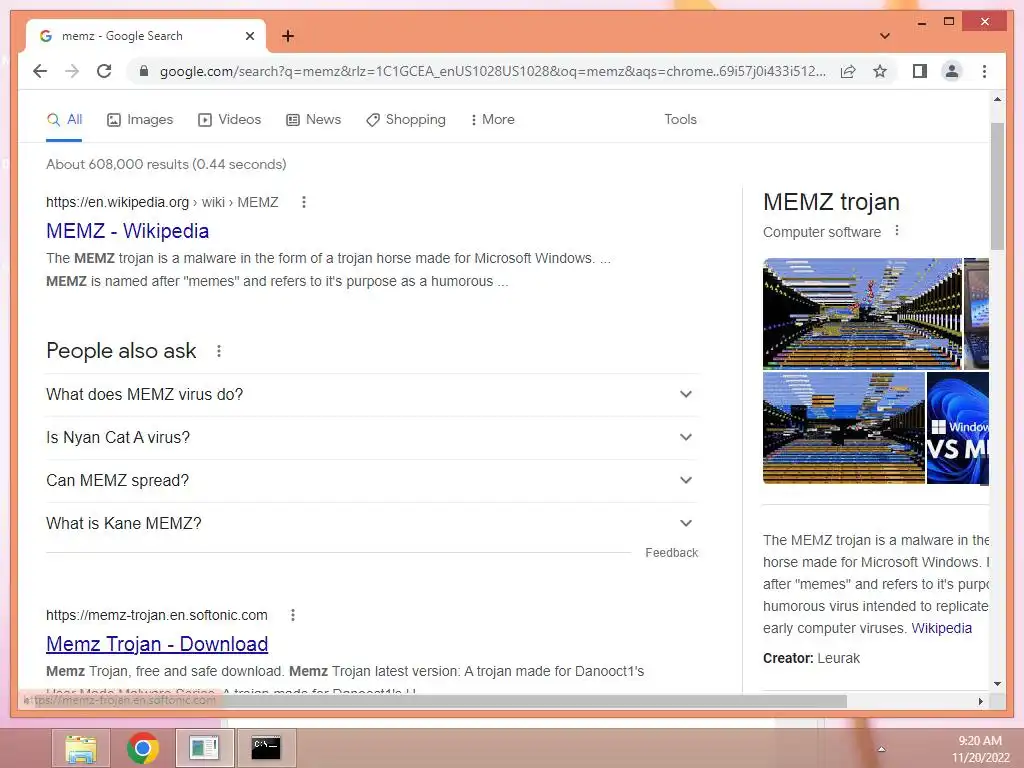Click the Leurak creator name

pos(839,658)
